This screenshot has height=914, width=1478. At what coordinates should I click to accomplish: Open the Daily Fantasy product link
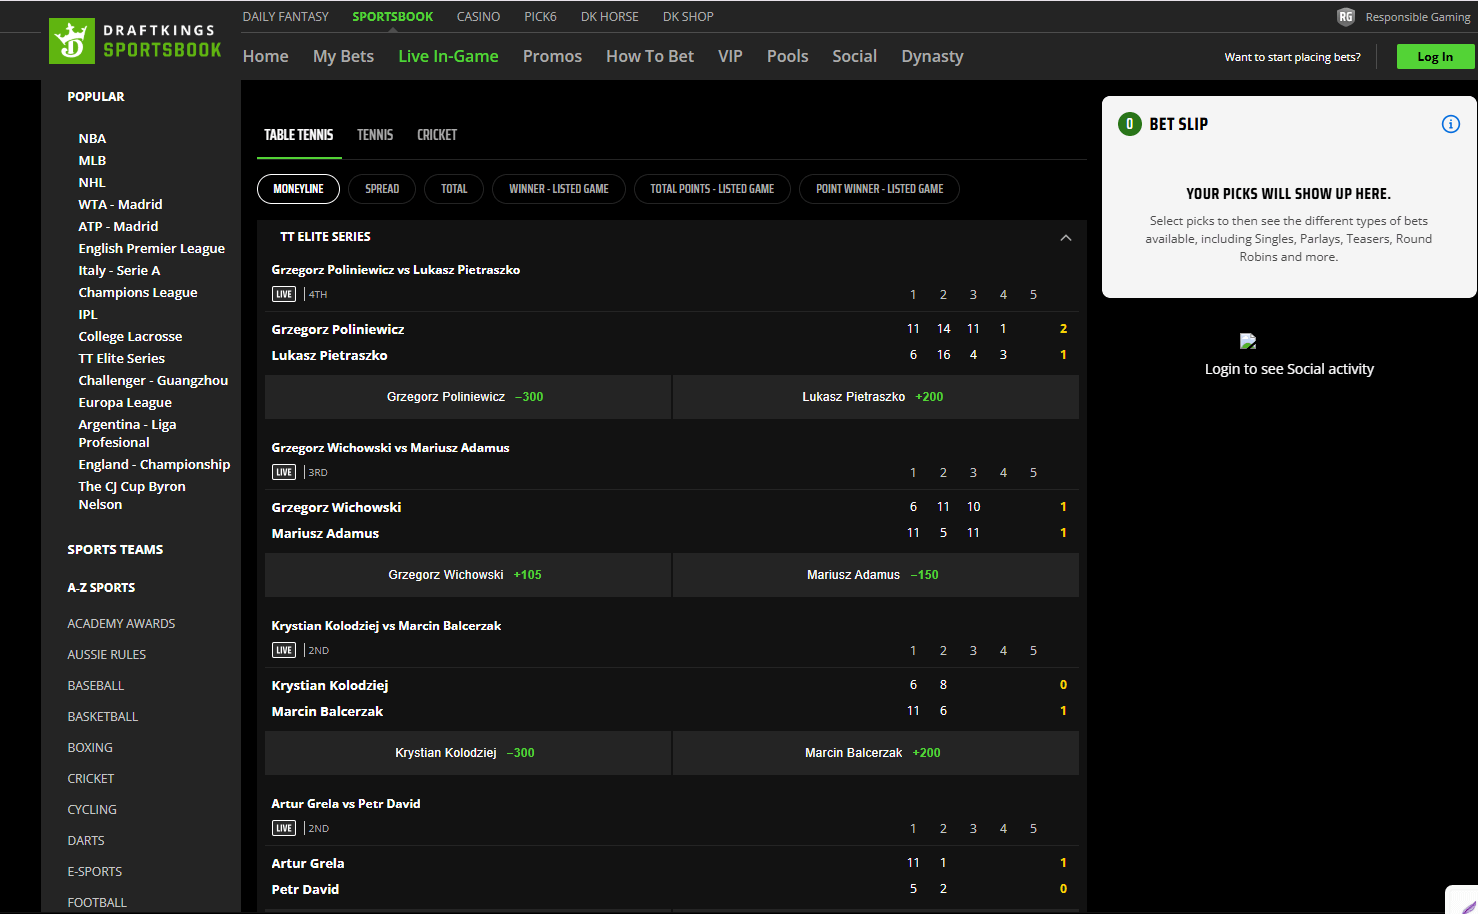pos(286,17)
